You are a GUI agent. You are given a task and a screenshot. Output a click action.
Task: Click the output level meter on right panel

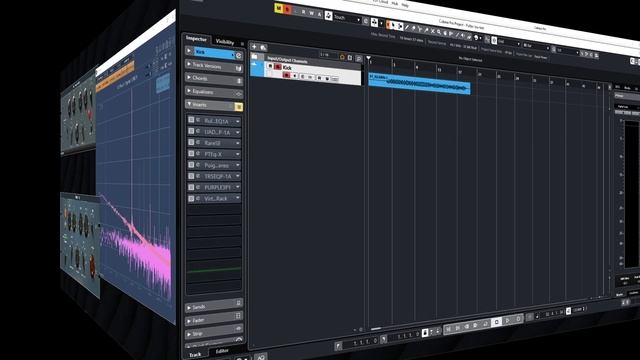632,194
